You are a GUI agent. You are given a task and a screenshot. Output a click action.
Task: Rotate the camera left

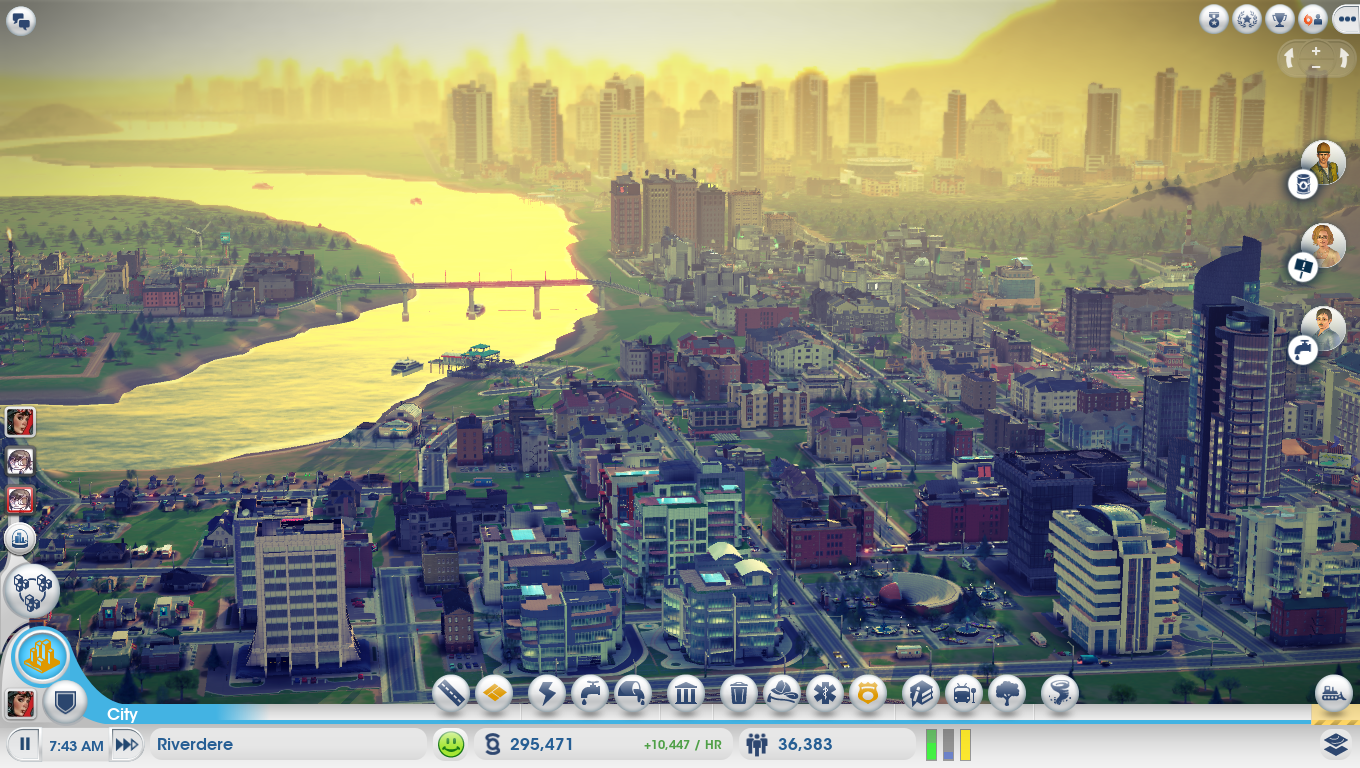[1289, 59]
